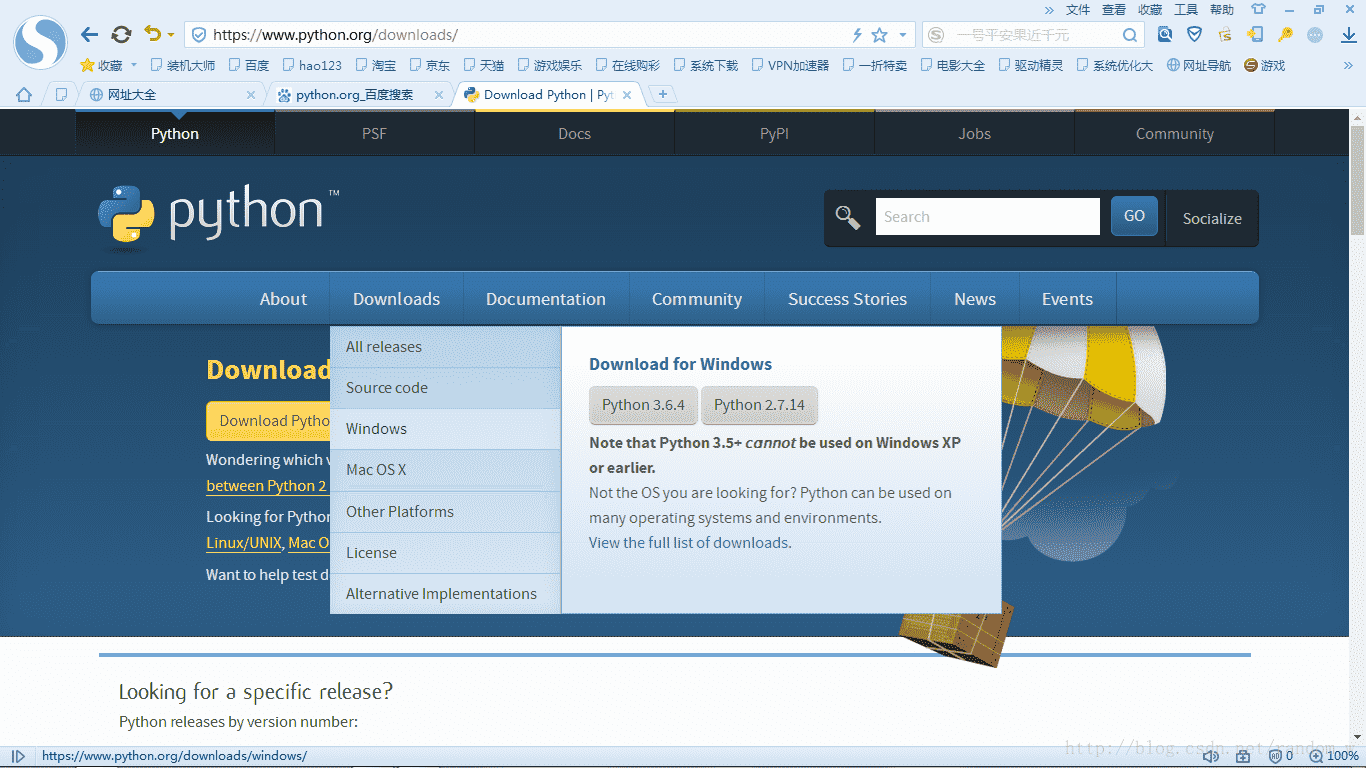
Task: Expand the hidden menu chevron beside 文件
Action: pos(1049,9)
